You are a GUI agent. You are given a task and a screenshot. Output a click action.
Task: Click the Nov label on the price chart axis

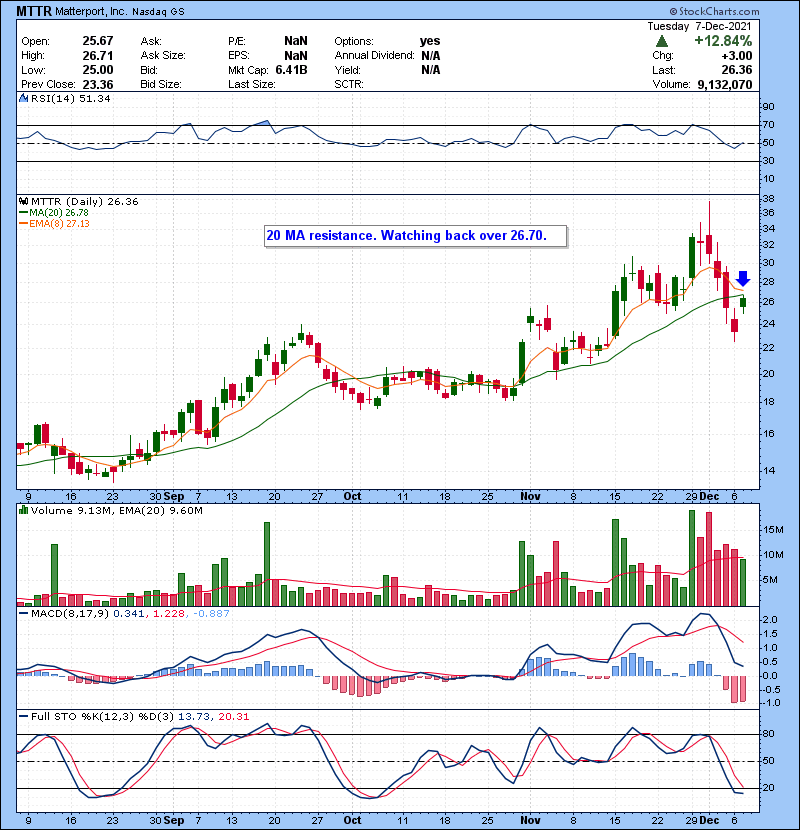(530, 497)
